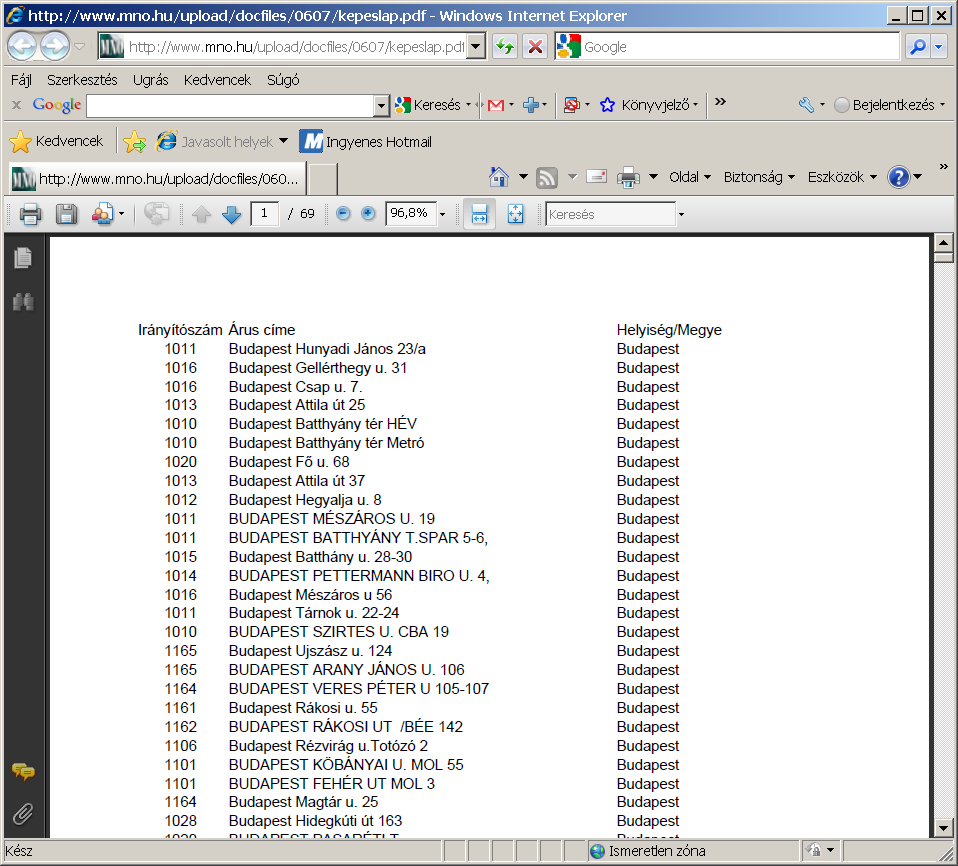Open the Súgó menu
The width and height of the screenshot is (958, 866).
coord(283,80)
